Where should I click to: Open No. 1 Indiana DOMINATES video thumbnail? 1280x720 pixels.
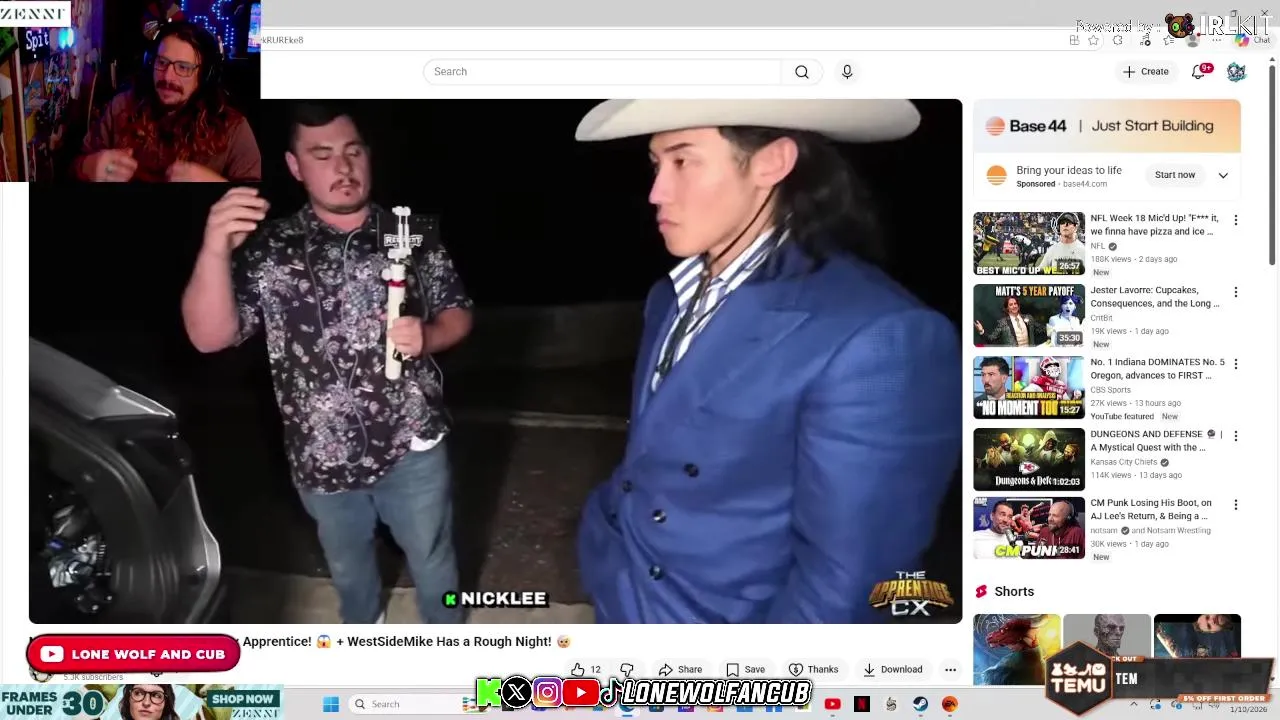click(1029, 387)
